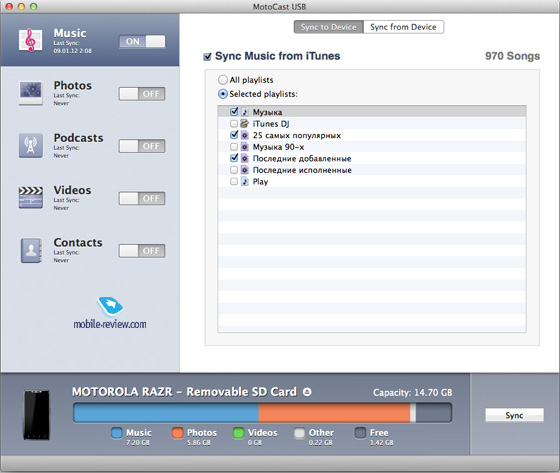
Task: Click the note icon of Музыка playlist
Action: [x=245, y=112]
